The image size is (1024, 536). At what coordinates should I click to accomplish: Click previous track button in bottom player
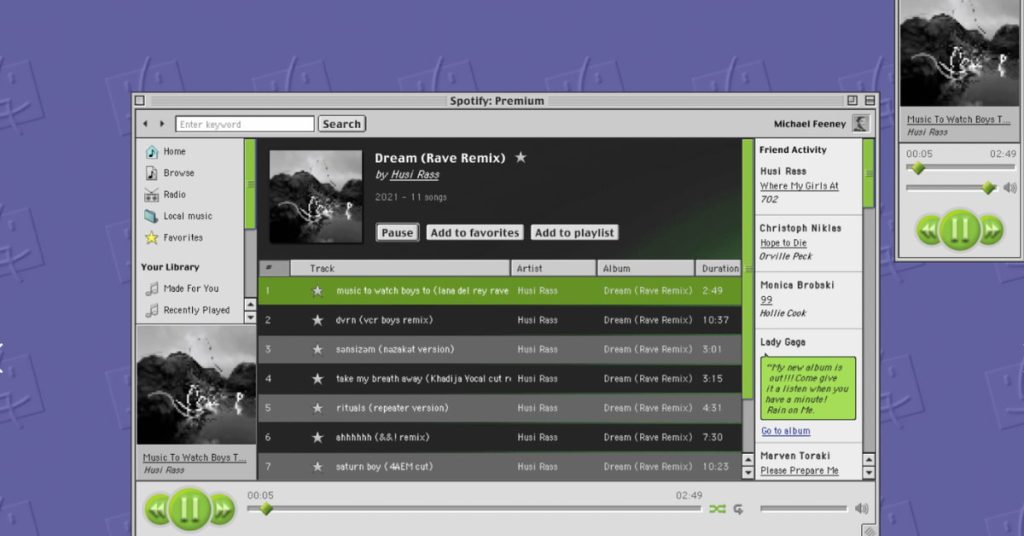click(157, 509)
